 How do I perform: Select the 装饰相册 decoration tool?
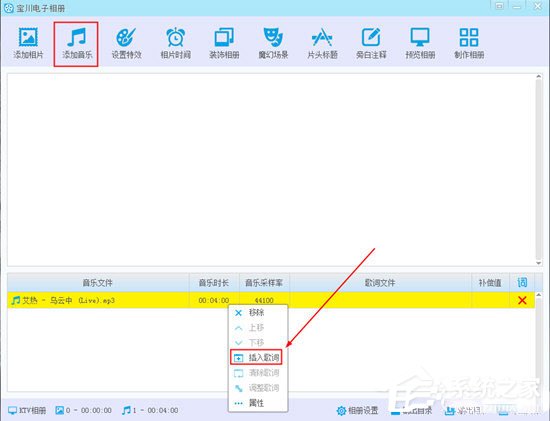[224, 43]
